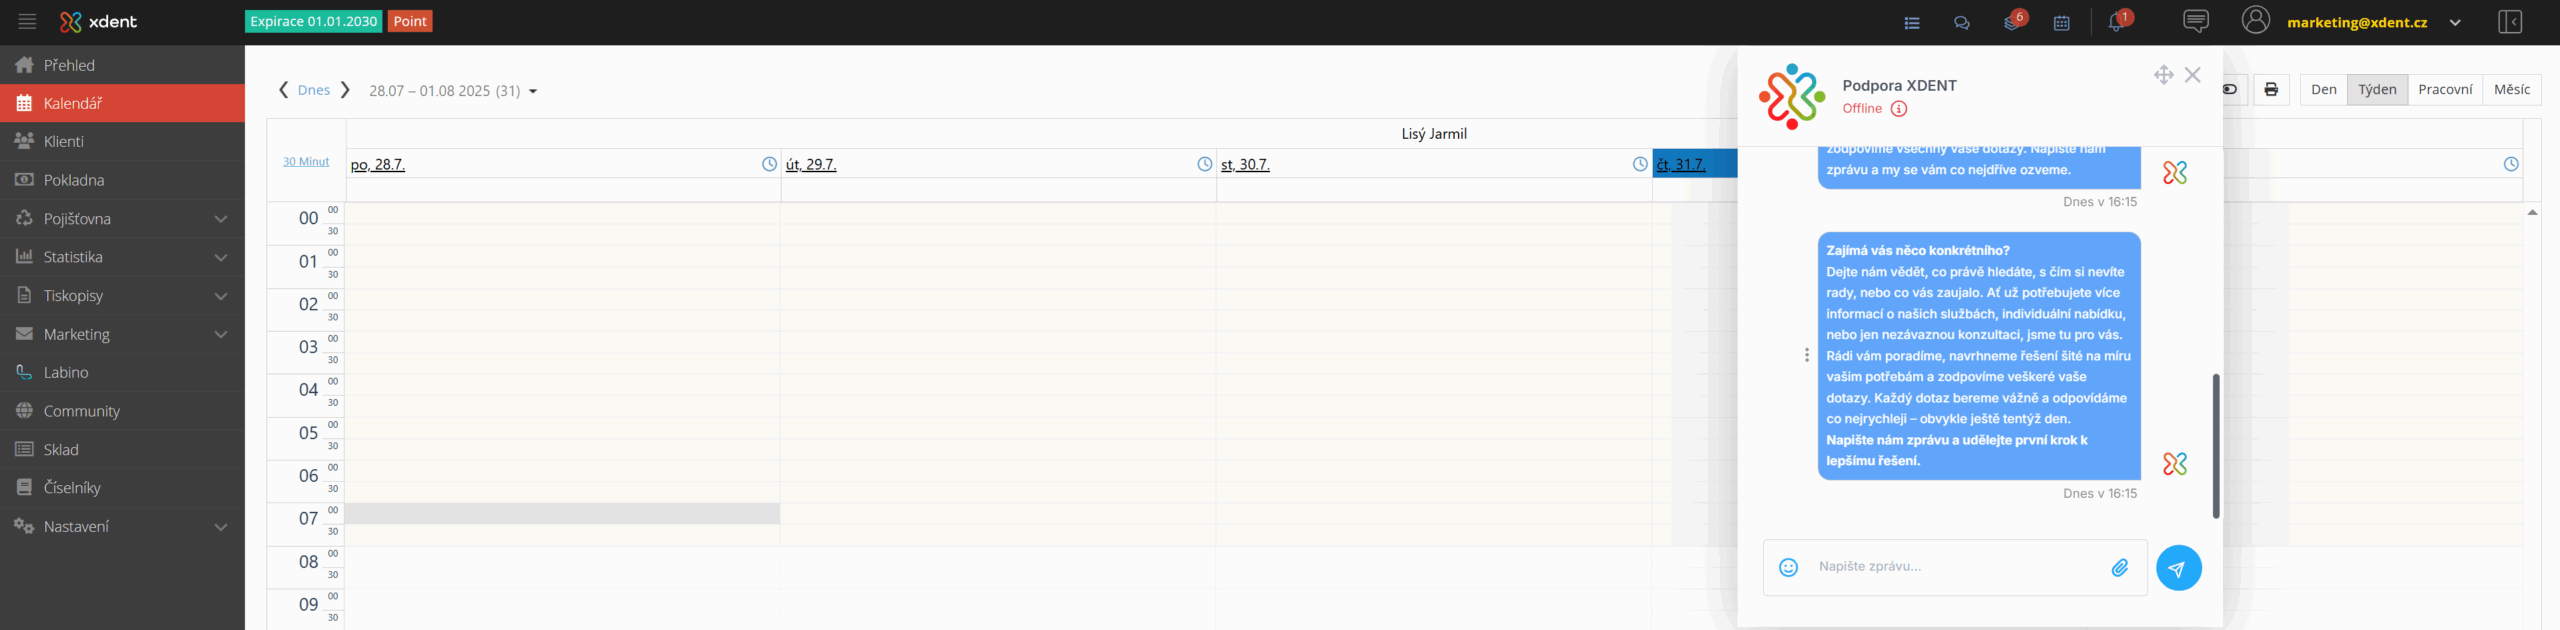The image size is (2560, 630).
Task: Click the print calendar icon
Action: (2271, 90)
